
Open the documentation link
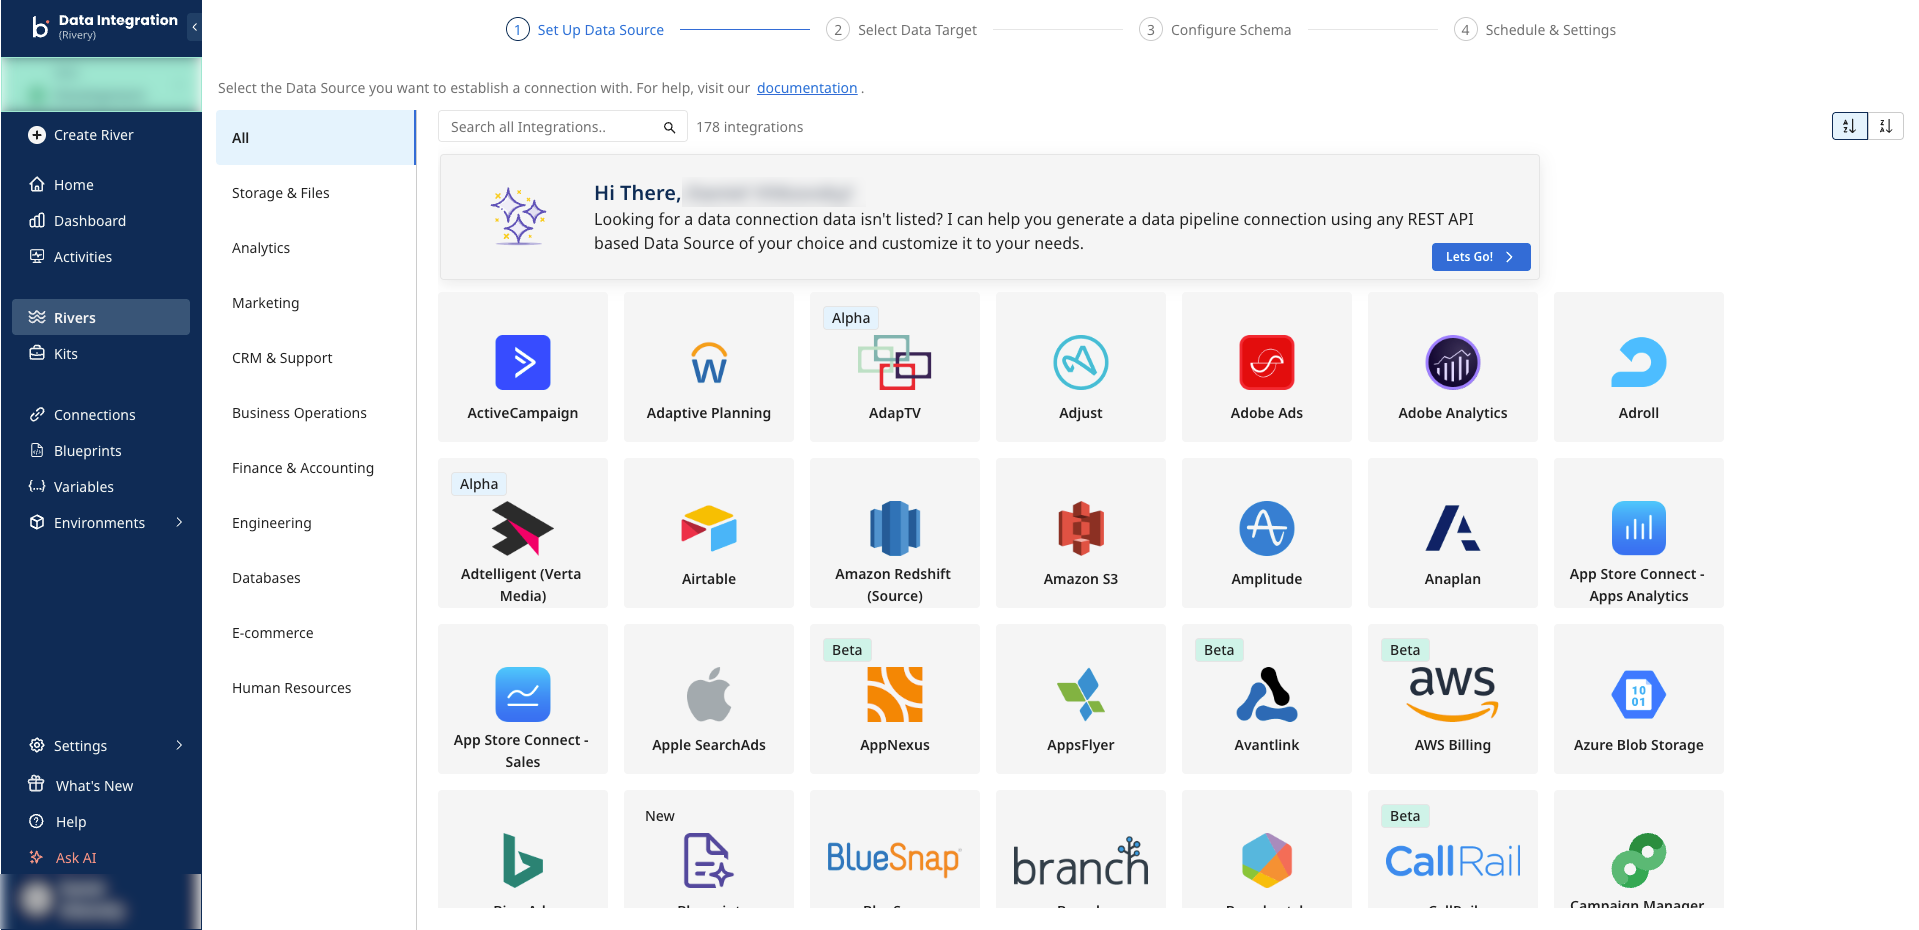tap(806, 88)
